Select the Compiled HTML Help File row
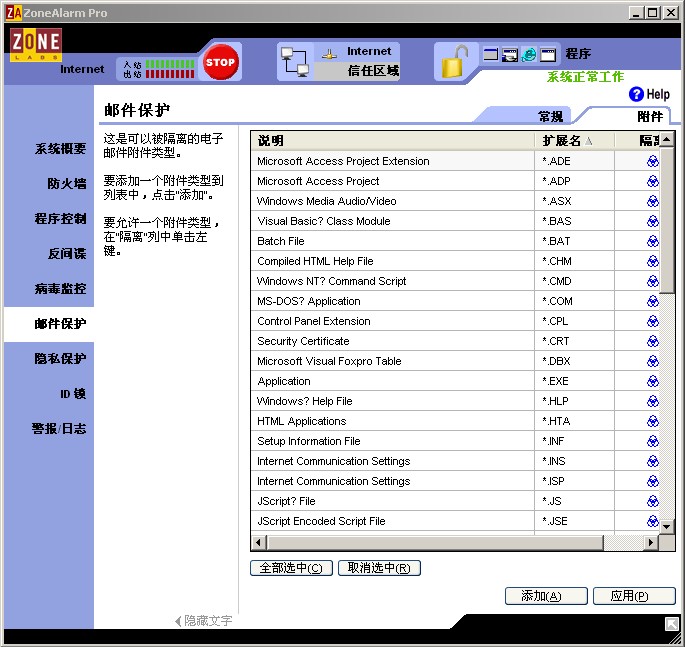The image size is (685, 647). click(x=455, y=261)
